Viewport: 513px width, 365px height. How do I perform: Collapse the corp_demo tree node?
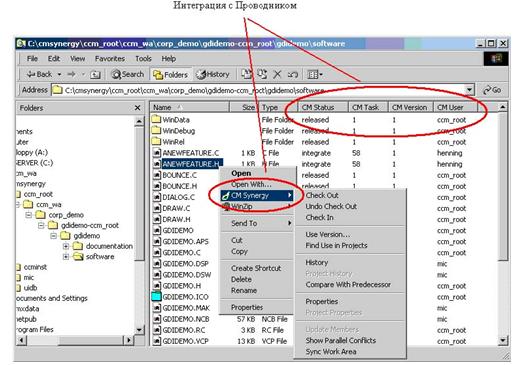tap(29, 215)
